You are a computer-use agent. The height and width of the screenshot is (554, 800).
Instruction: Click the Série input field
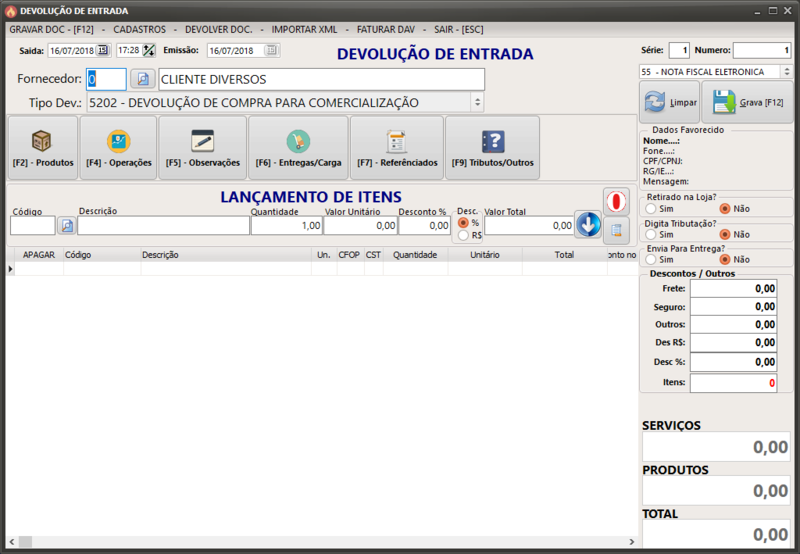tap(679, 50)
